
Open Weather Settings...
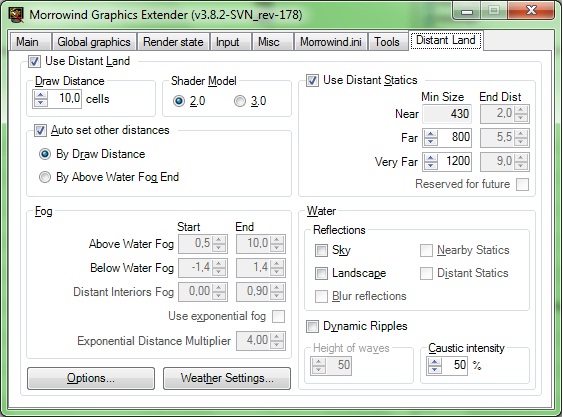(x=227, y=378)
